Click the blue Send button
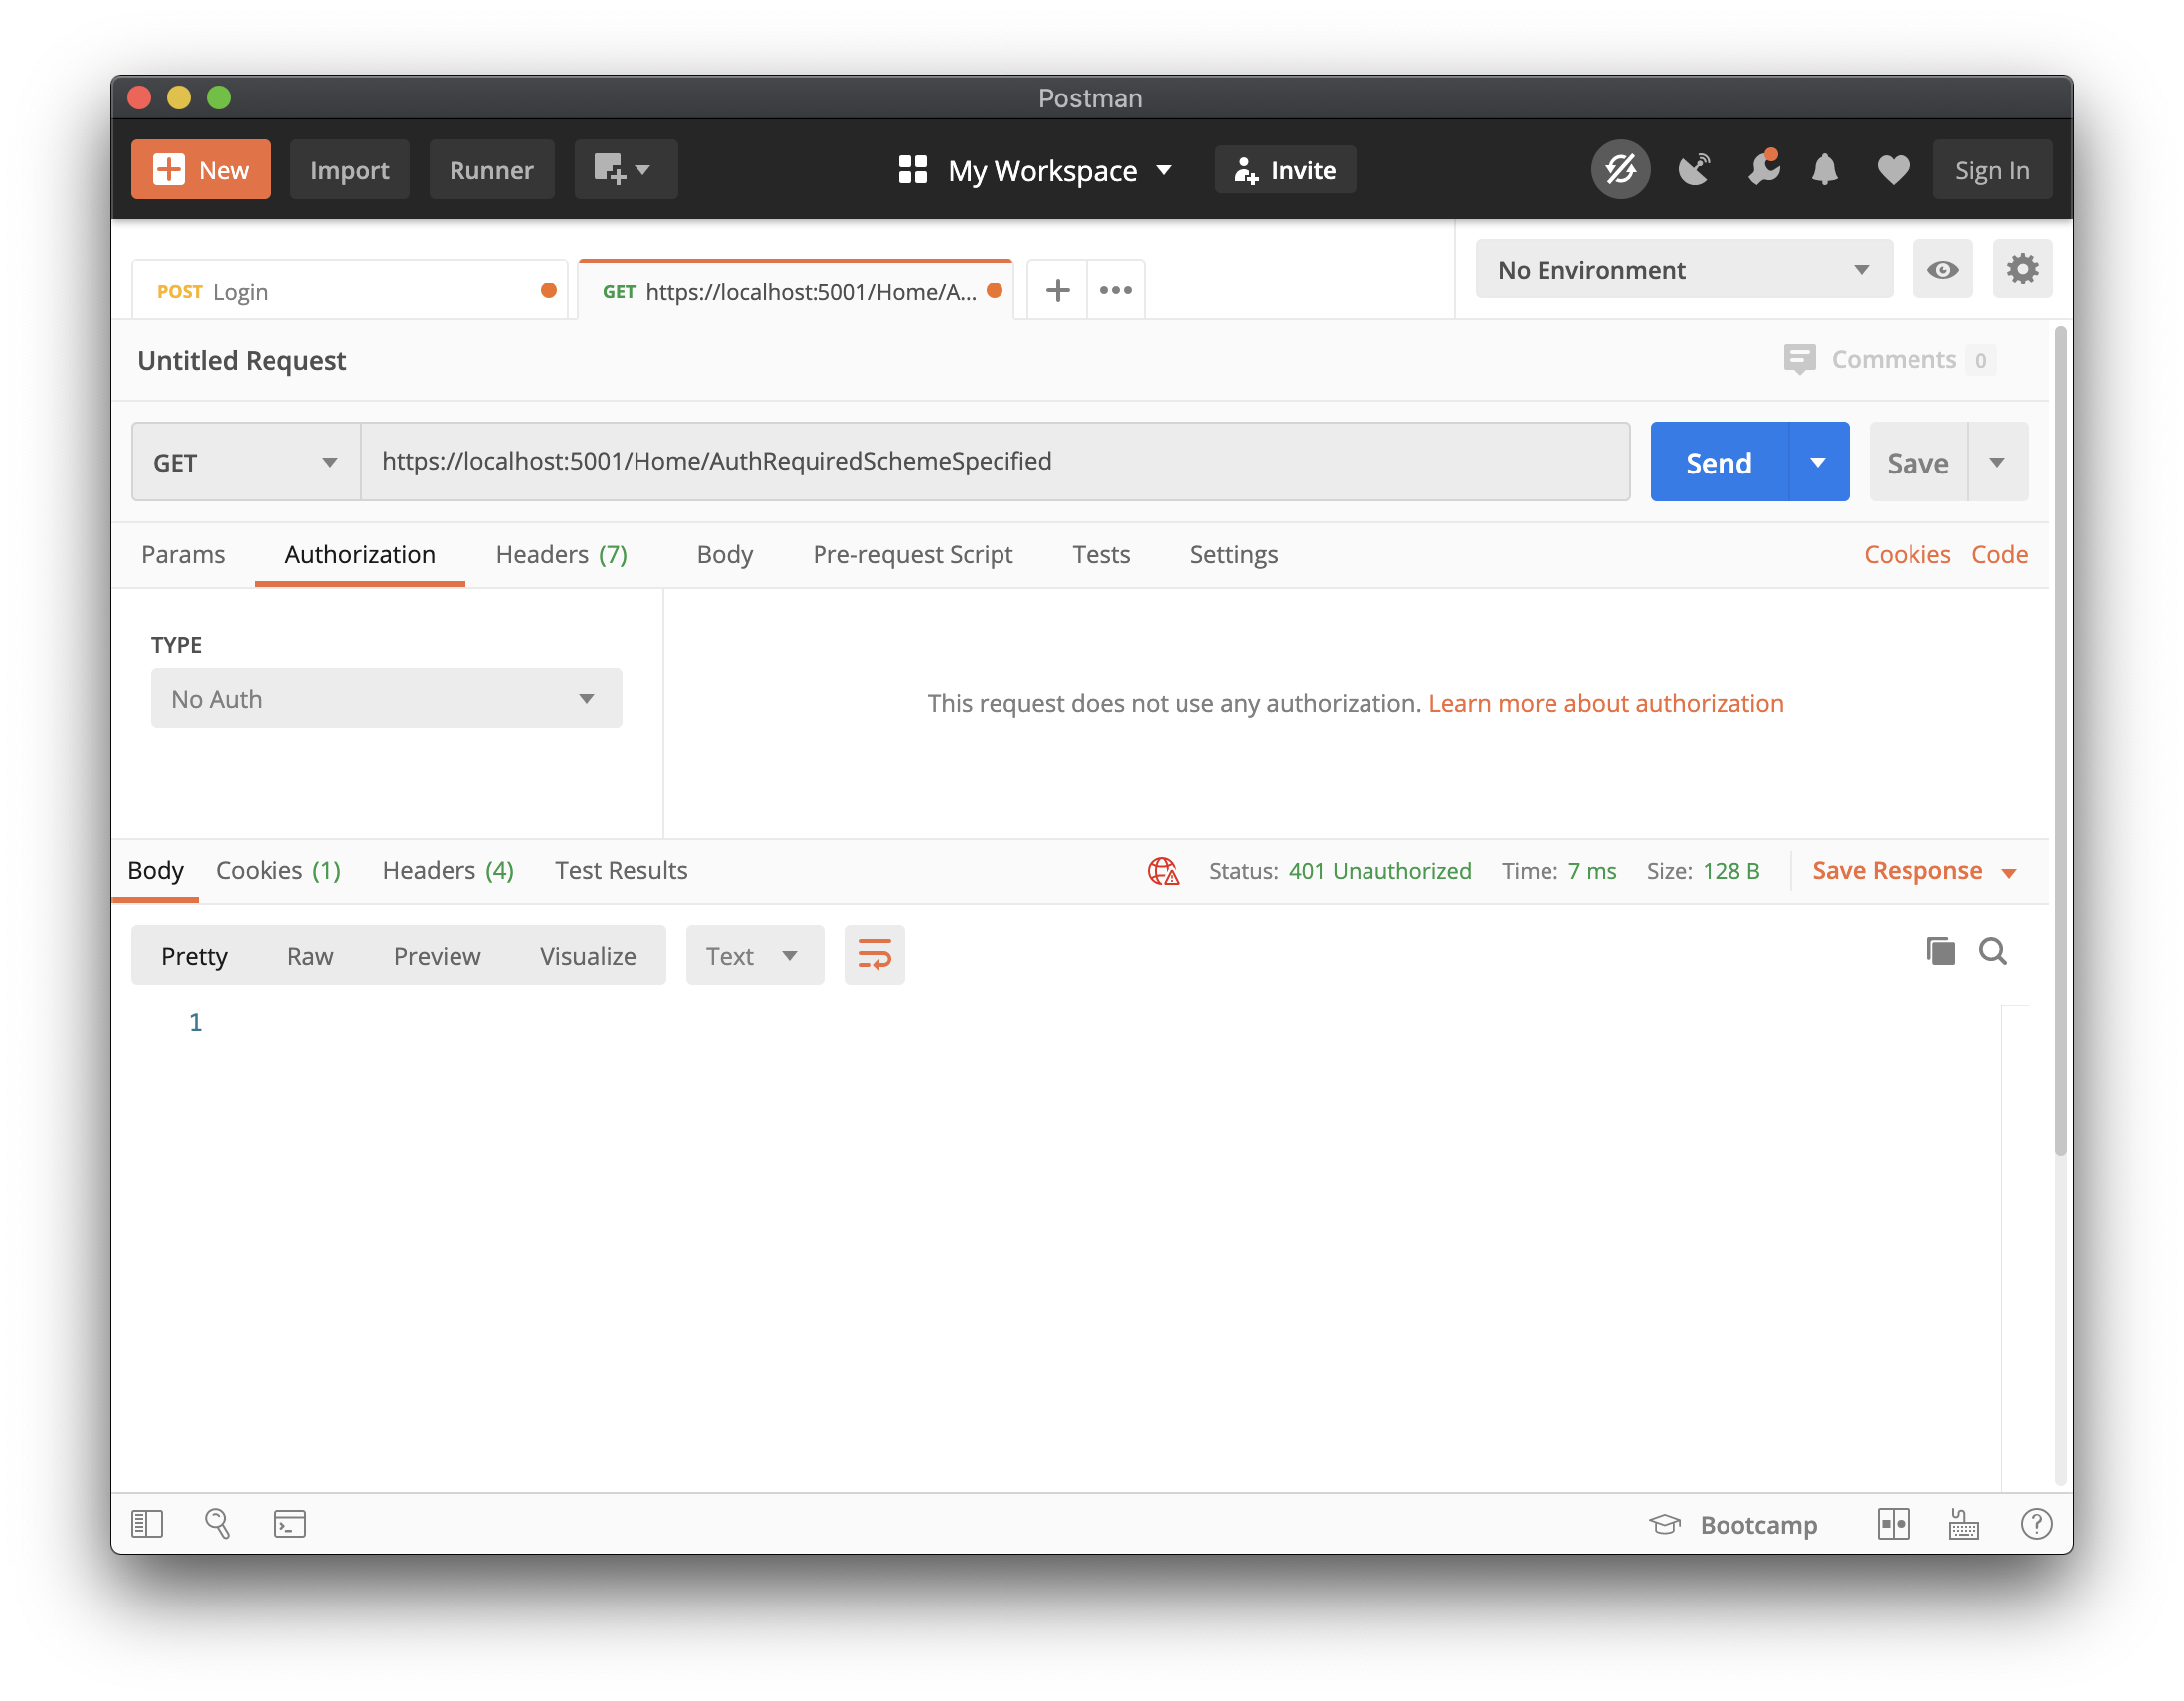This screenshot has width=2184, height=1701. click(x=1718, y=462)
